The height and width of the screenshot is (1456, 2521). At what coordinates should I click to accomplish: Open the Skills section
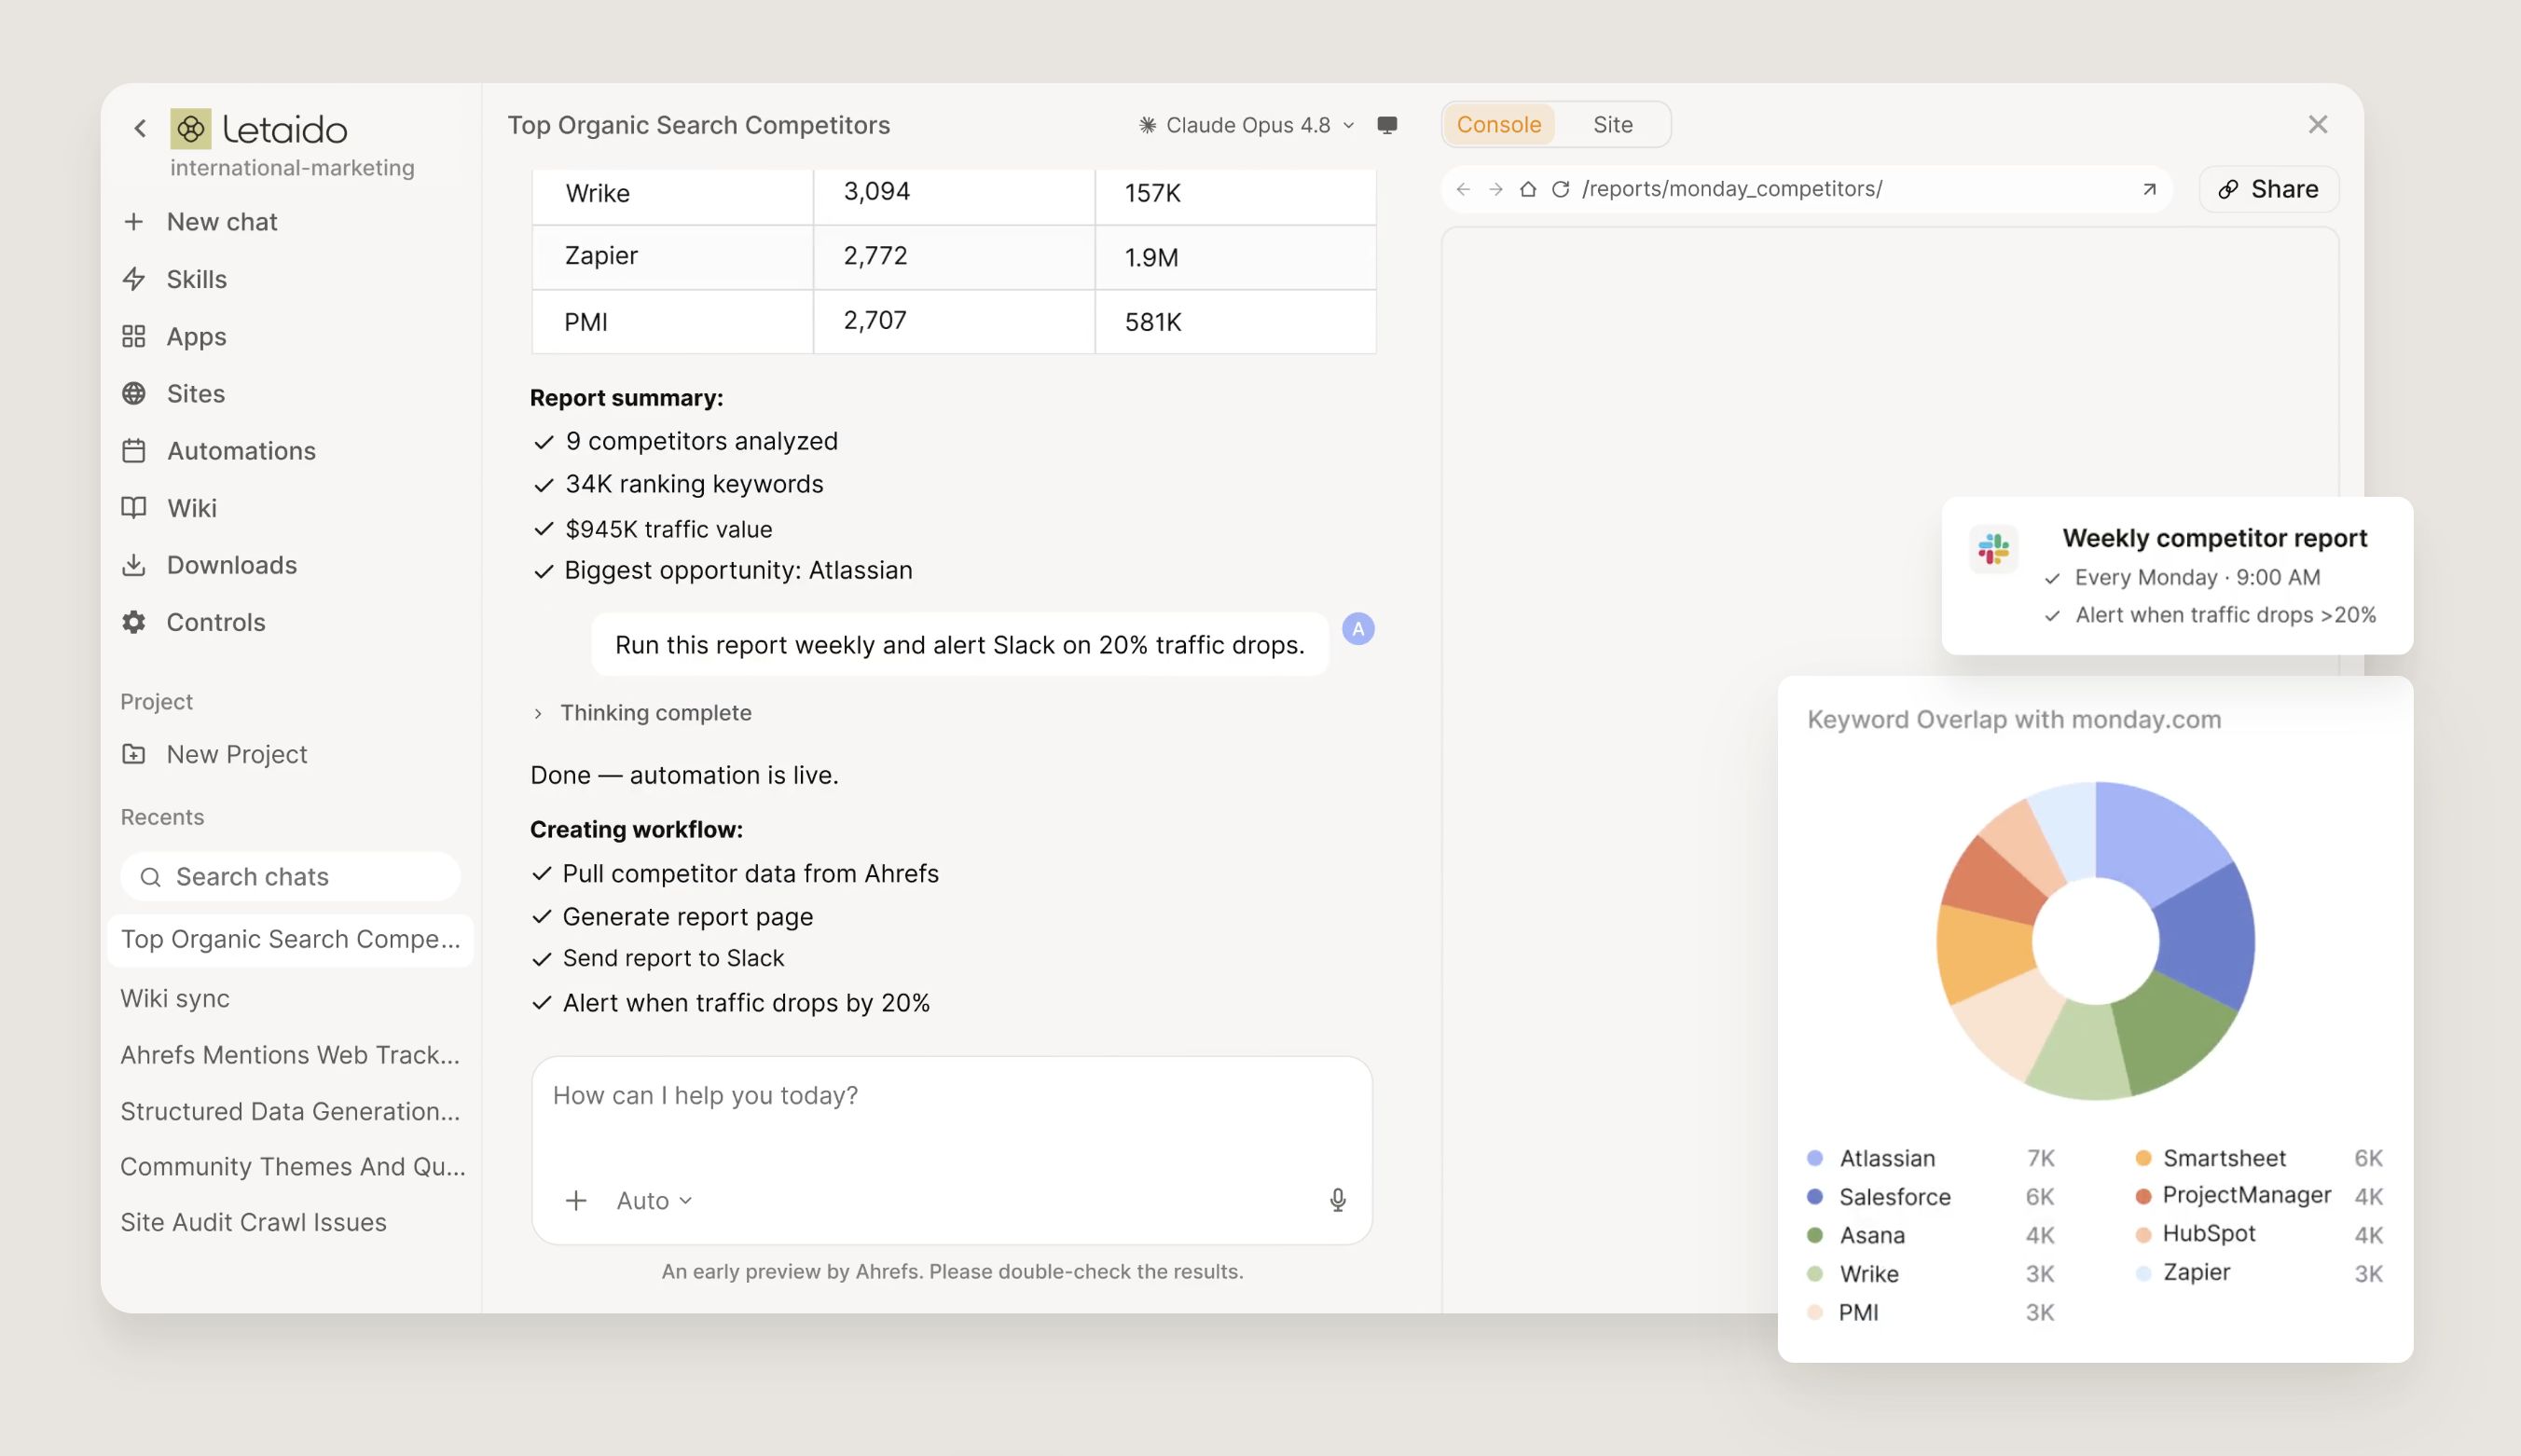point(174,279)
